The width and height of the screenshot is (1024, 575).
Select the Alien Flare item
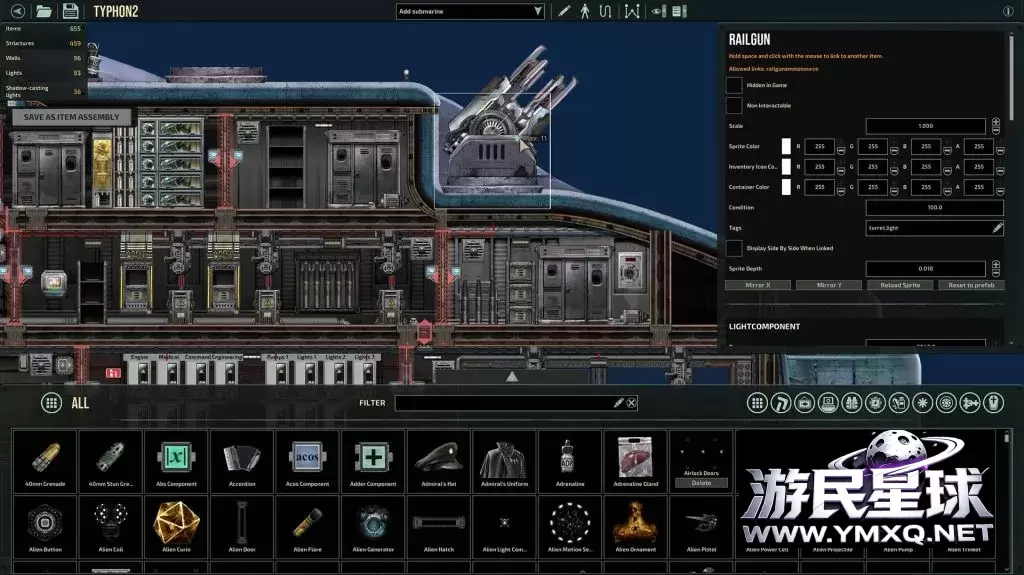[x=308, y=526]
